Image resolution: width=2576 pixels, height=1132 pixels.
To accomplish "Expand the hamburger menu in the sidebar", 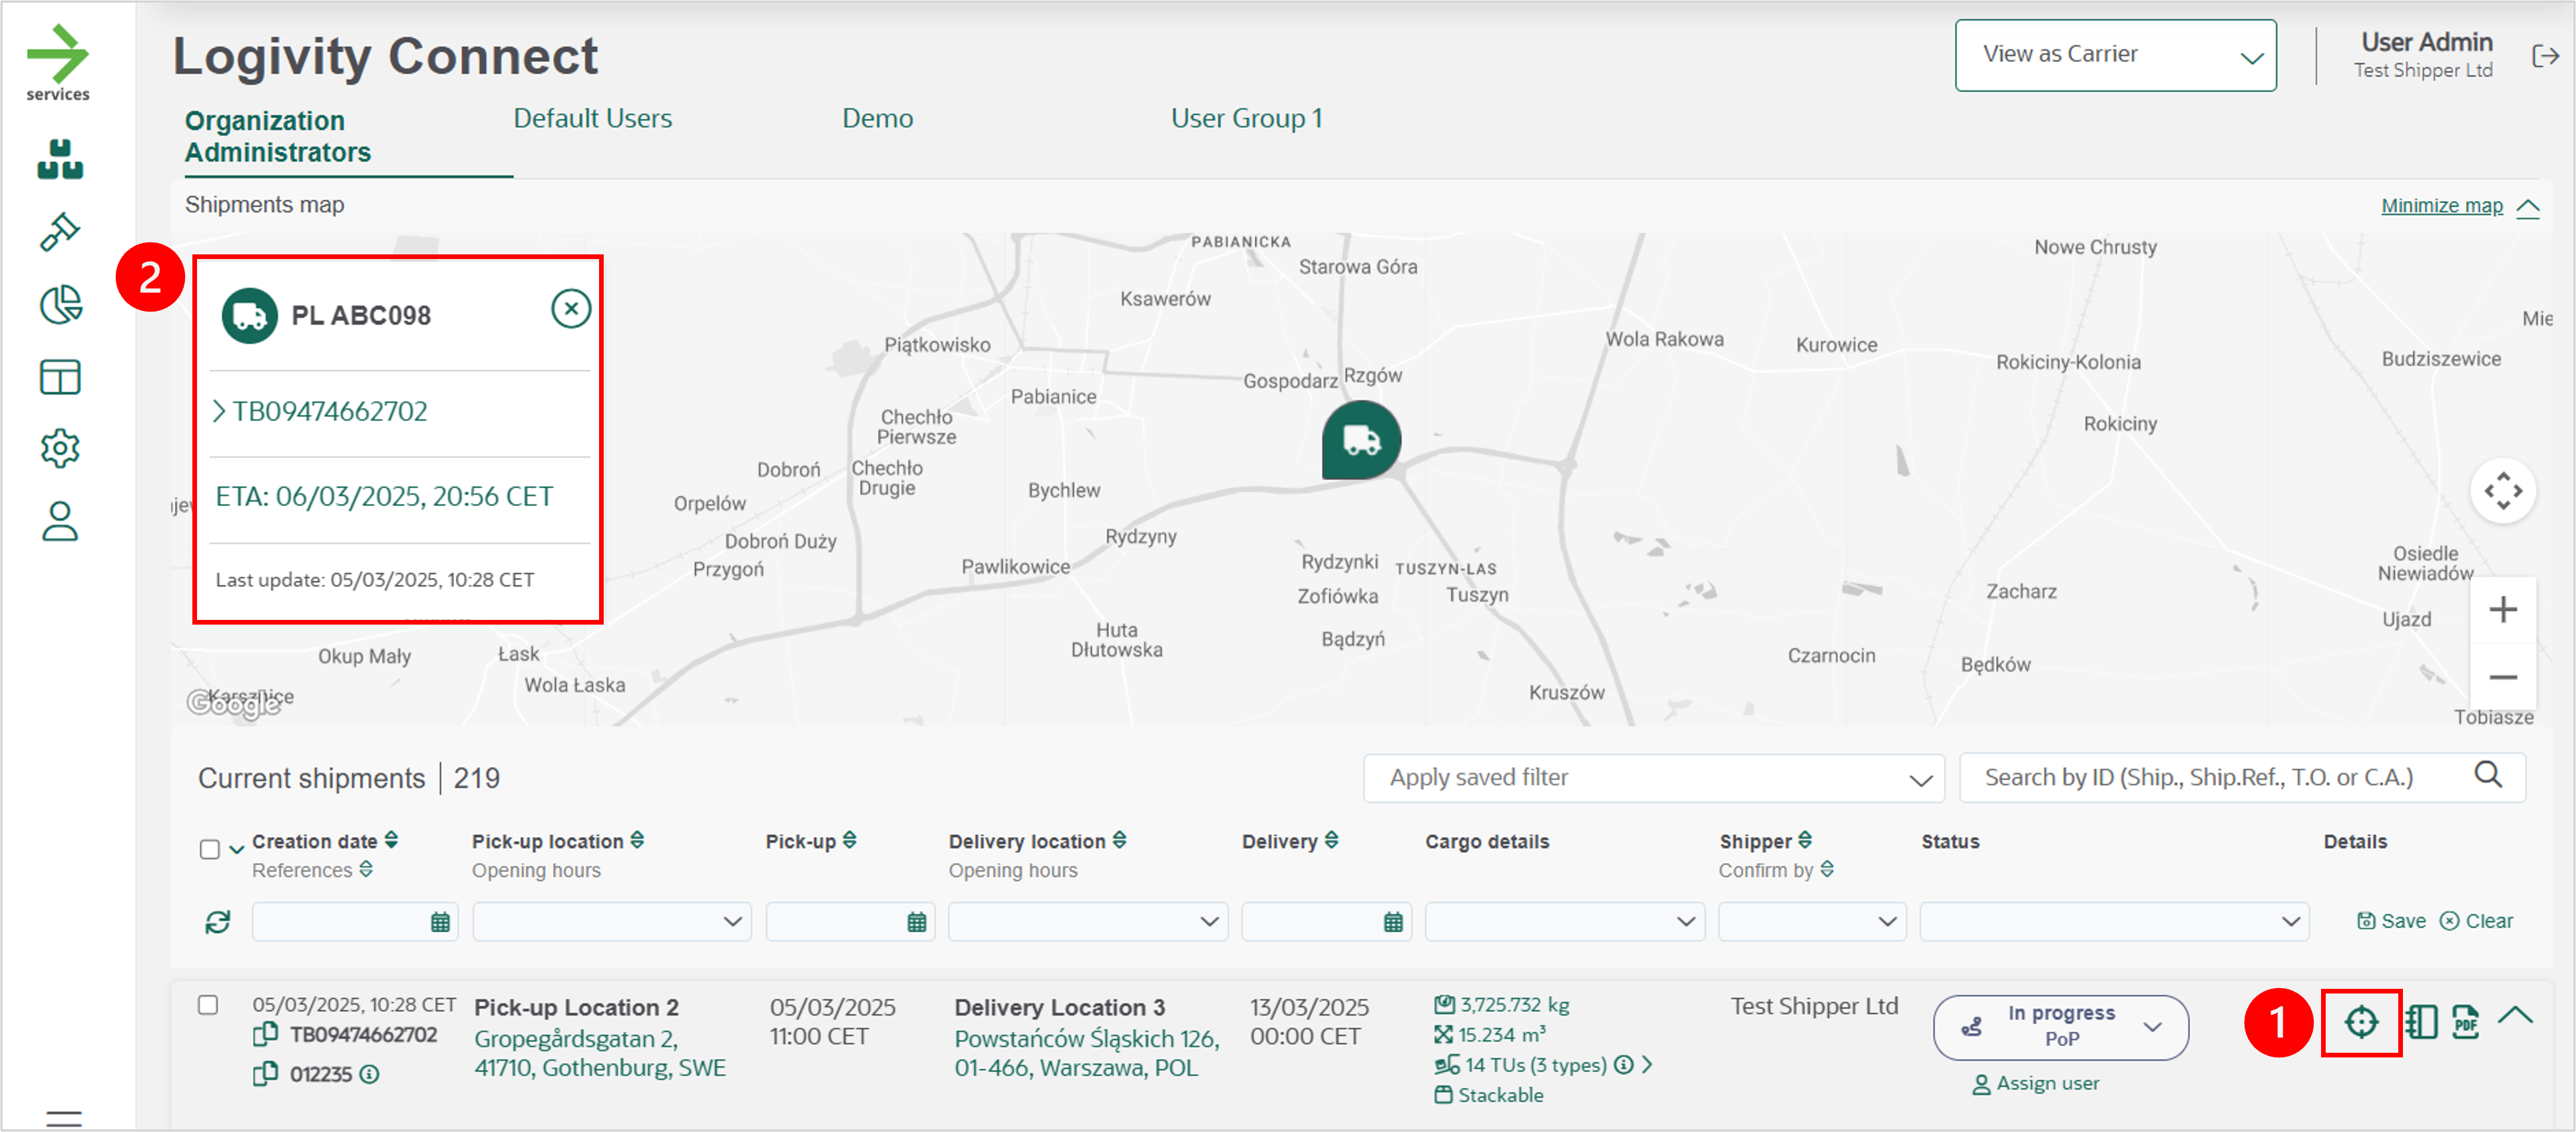I will click(x=64, y=1118).
